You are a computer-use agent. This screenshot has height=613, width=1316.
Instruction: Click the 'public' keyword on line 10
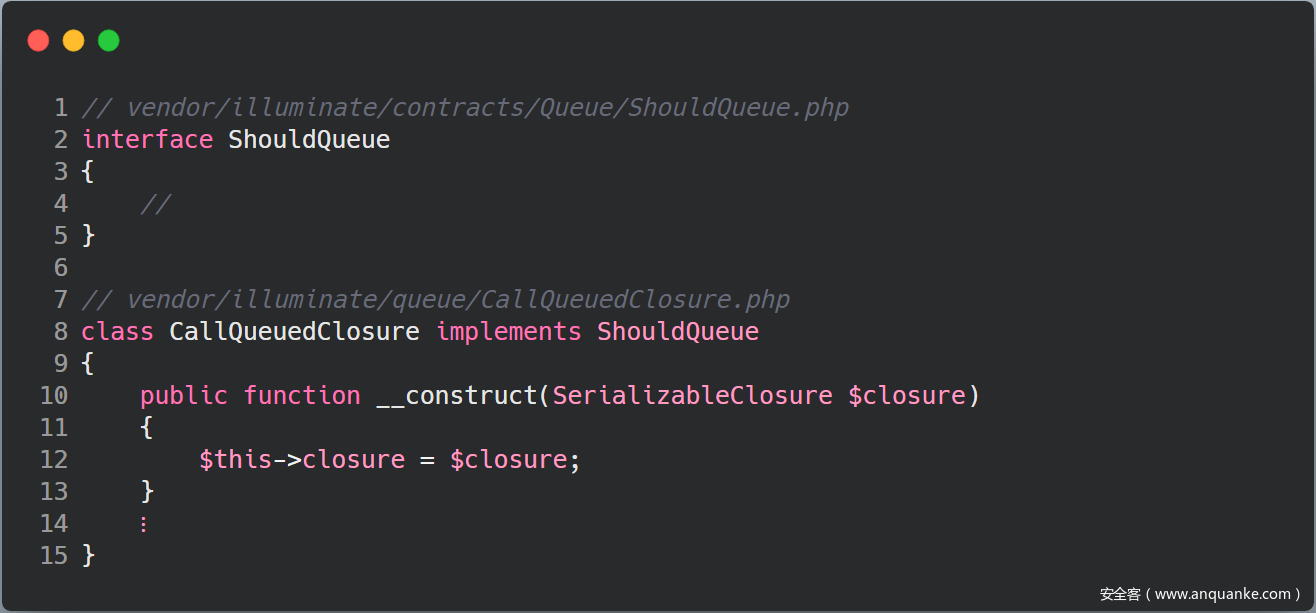184,396
